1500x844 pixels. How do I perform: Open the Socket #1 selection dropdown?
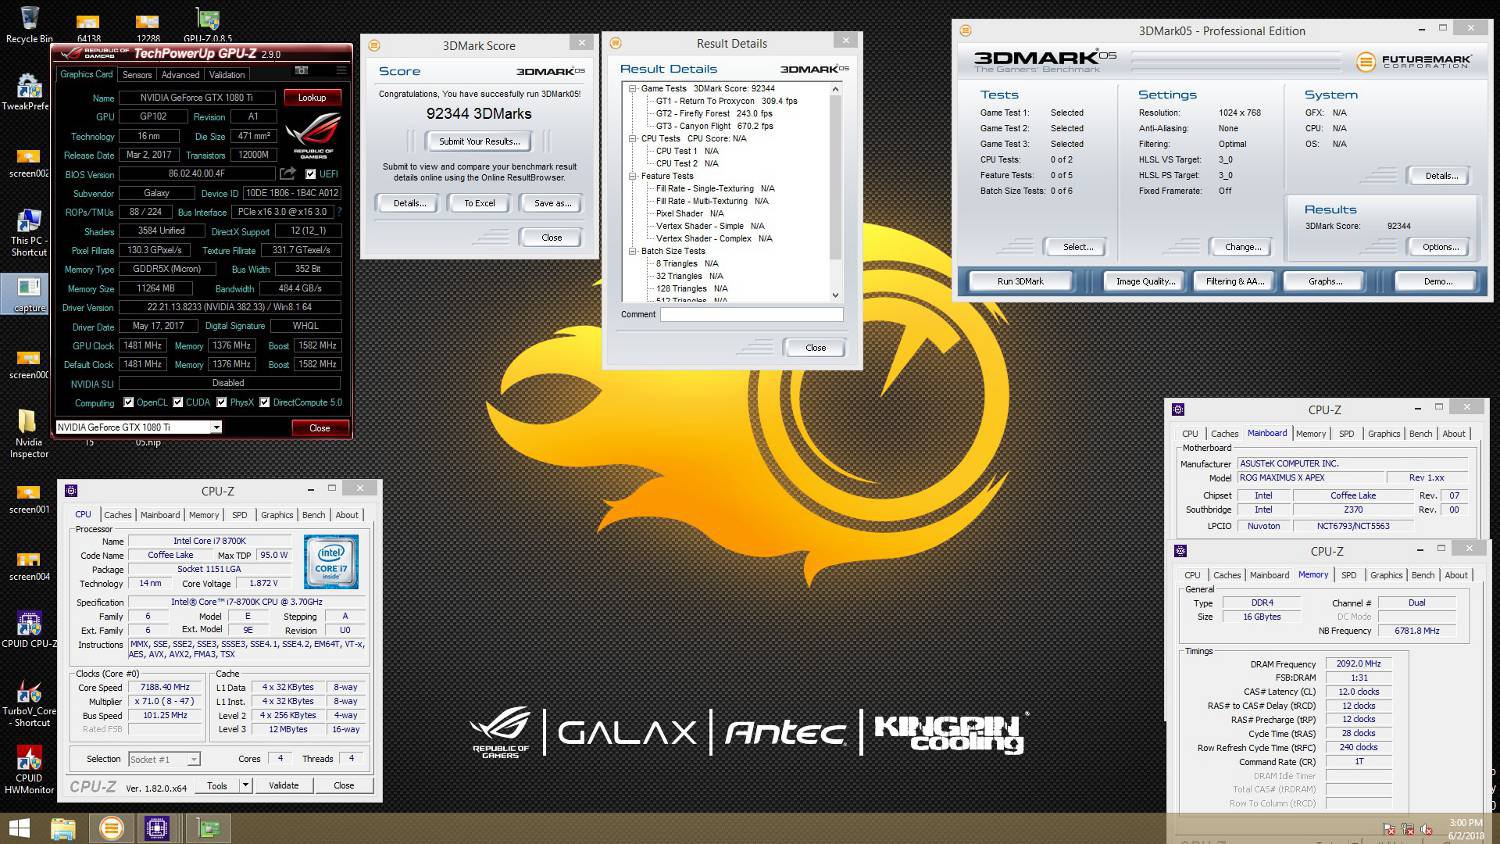[194, 760]
